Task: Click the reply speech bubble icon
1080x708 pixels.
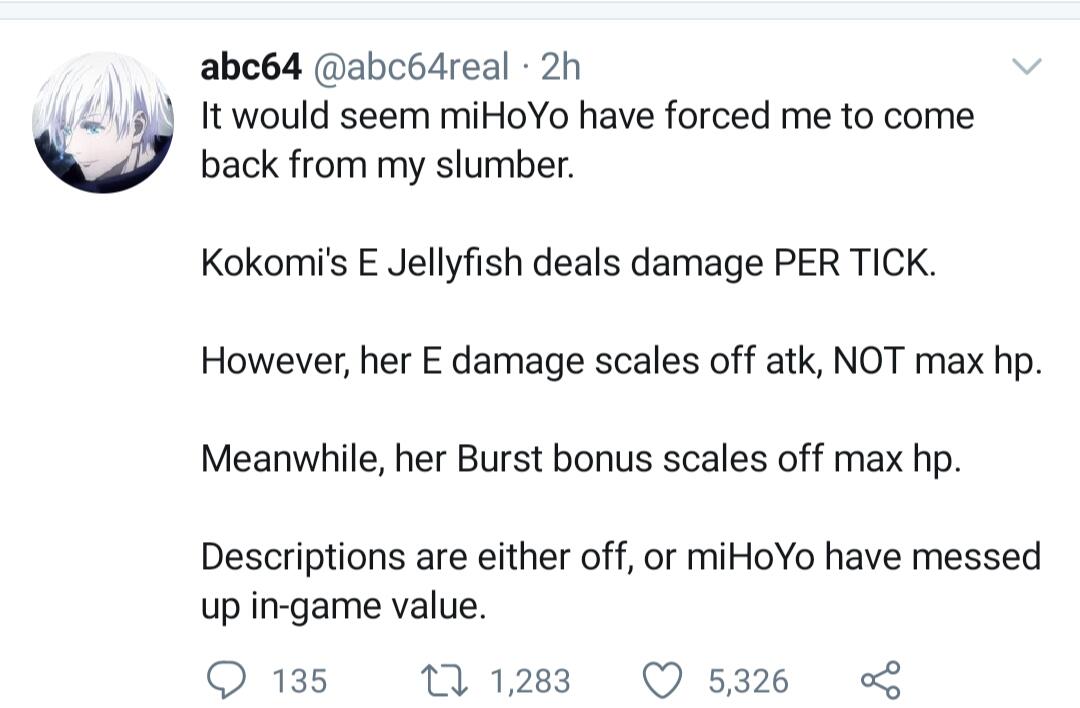Action: click(227, 680)
